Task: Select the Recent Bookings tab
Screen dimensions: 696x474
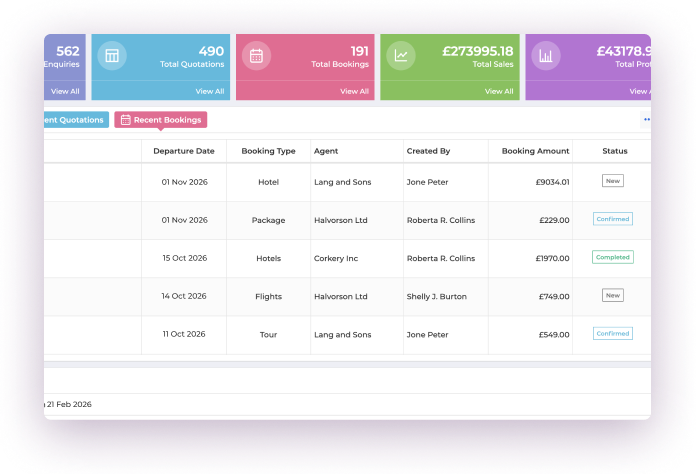Action: coord(161,120)
